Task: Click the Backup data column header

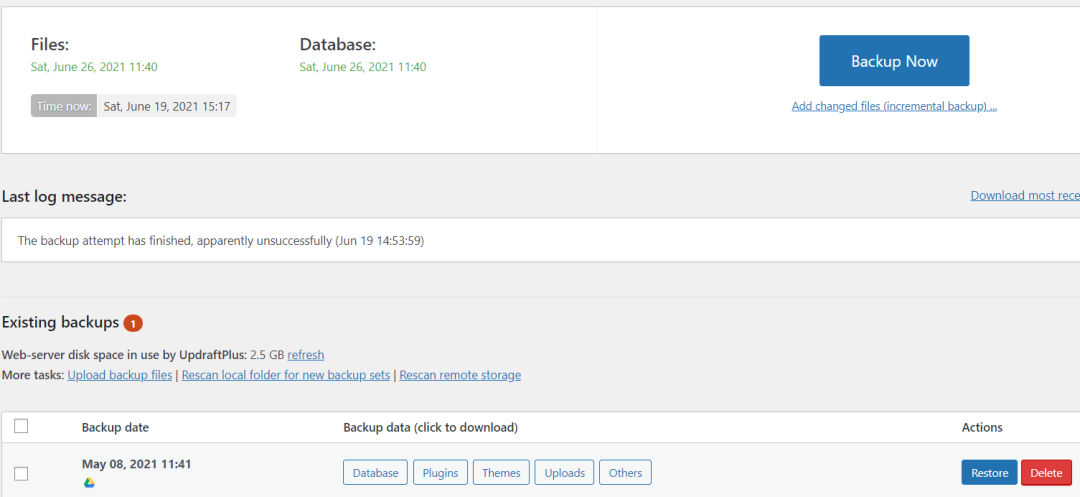Action: pyautogui.click(x=430, y=427)
